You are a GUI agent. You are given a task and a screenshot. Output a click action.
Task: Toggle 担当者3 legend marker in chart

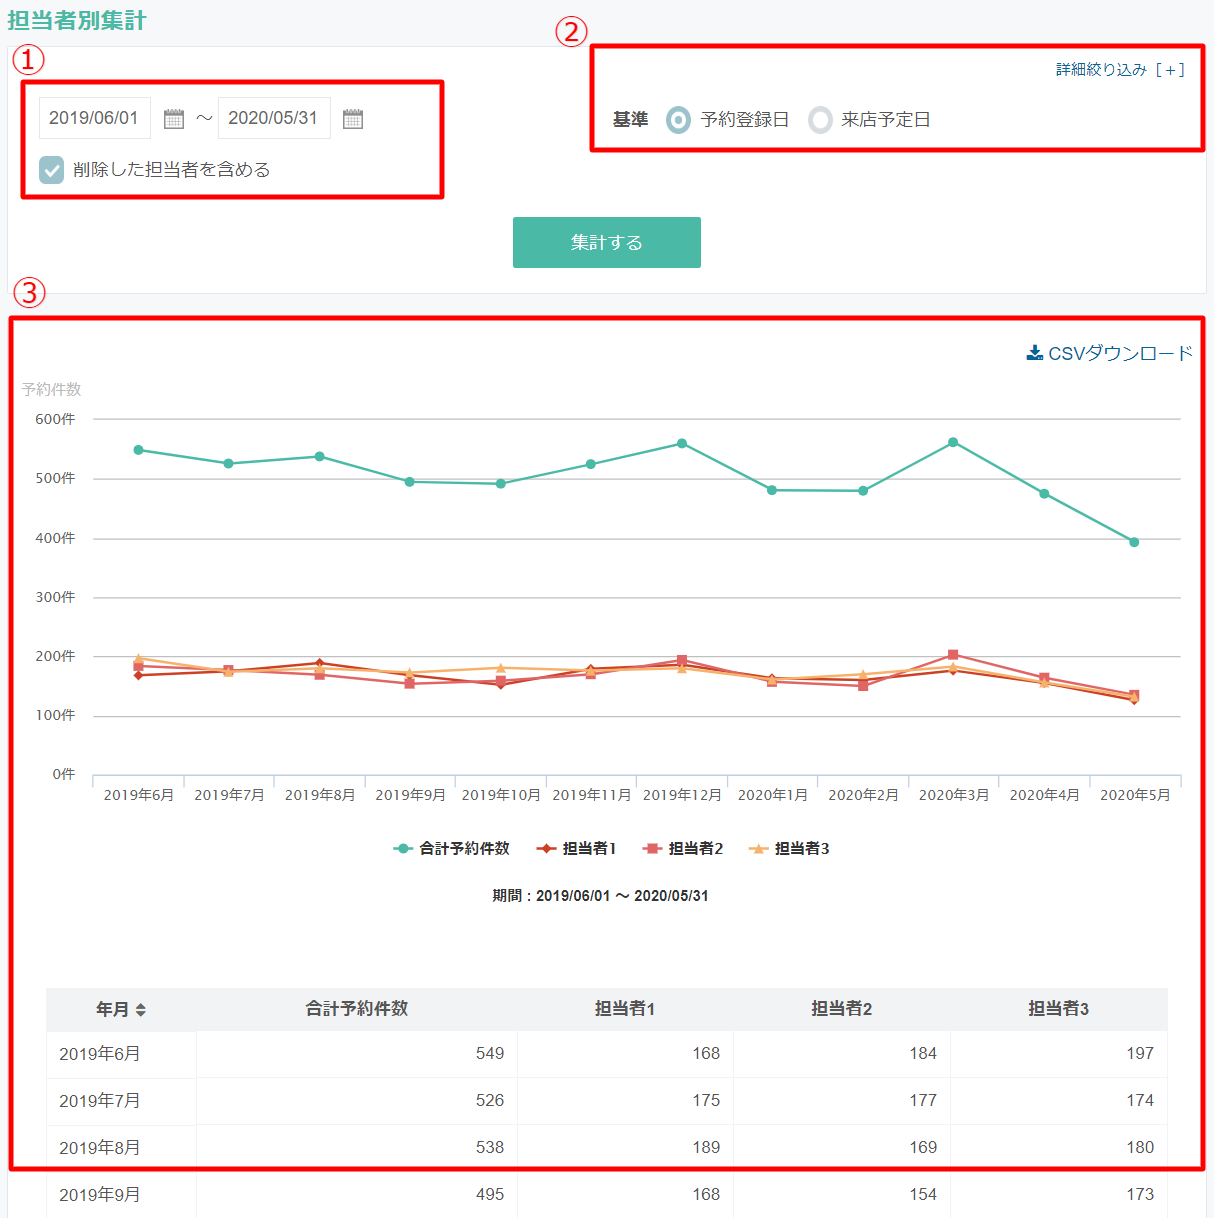point(759,849)
